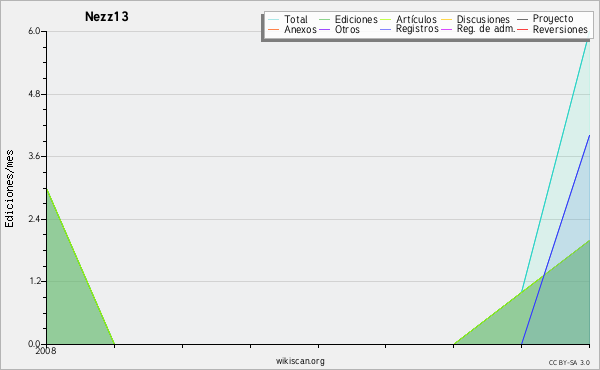Screen dimensions: 600x370
Task: Click the 0.0 y-axis value
Action: (34, 344)
